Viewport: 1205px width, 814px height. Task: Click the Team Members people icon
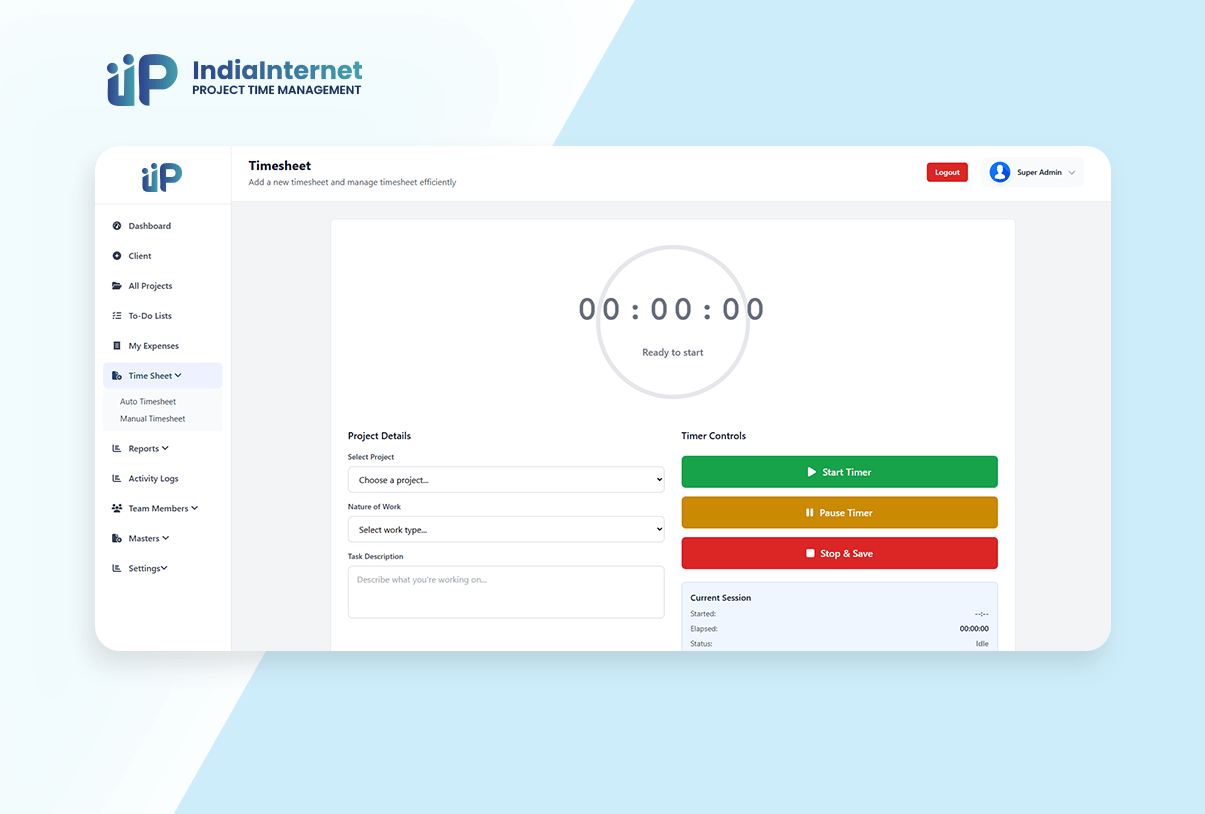(x=117, y=509)
